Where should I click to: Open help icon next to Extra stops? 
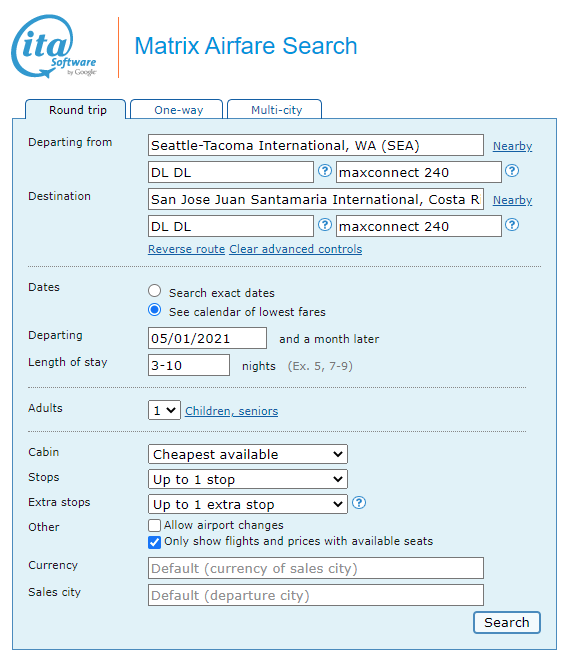click(358, 503)
